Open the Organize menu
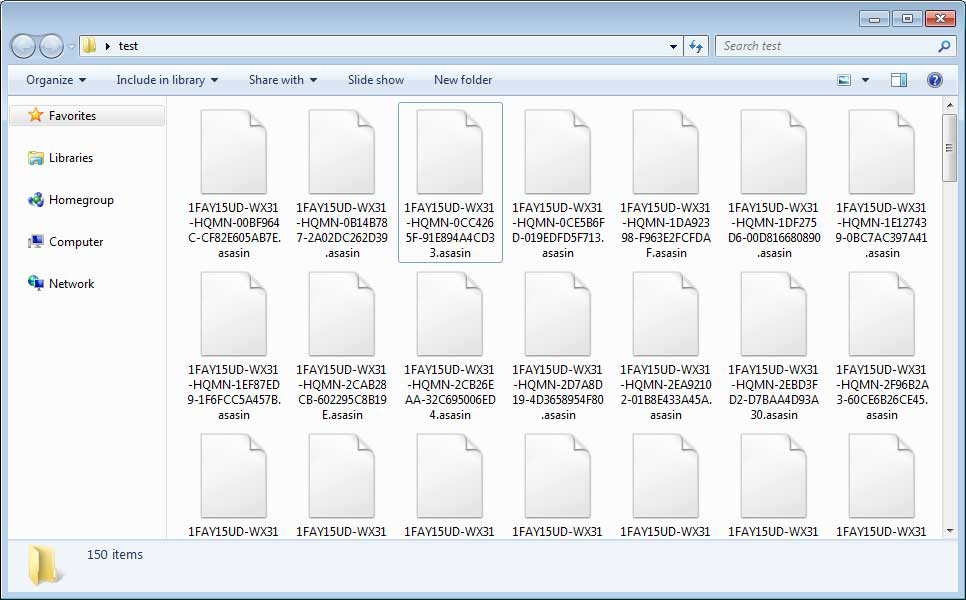 click(x=55, y=80)
